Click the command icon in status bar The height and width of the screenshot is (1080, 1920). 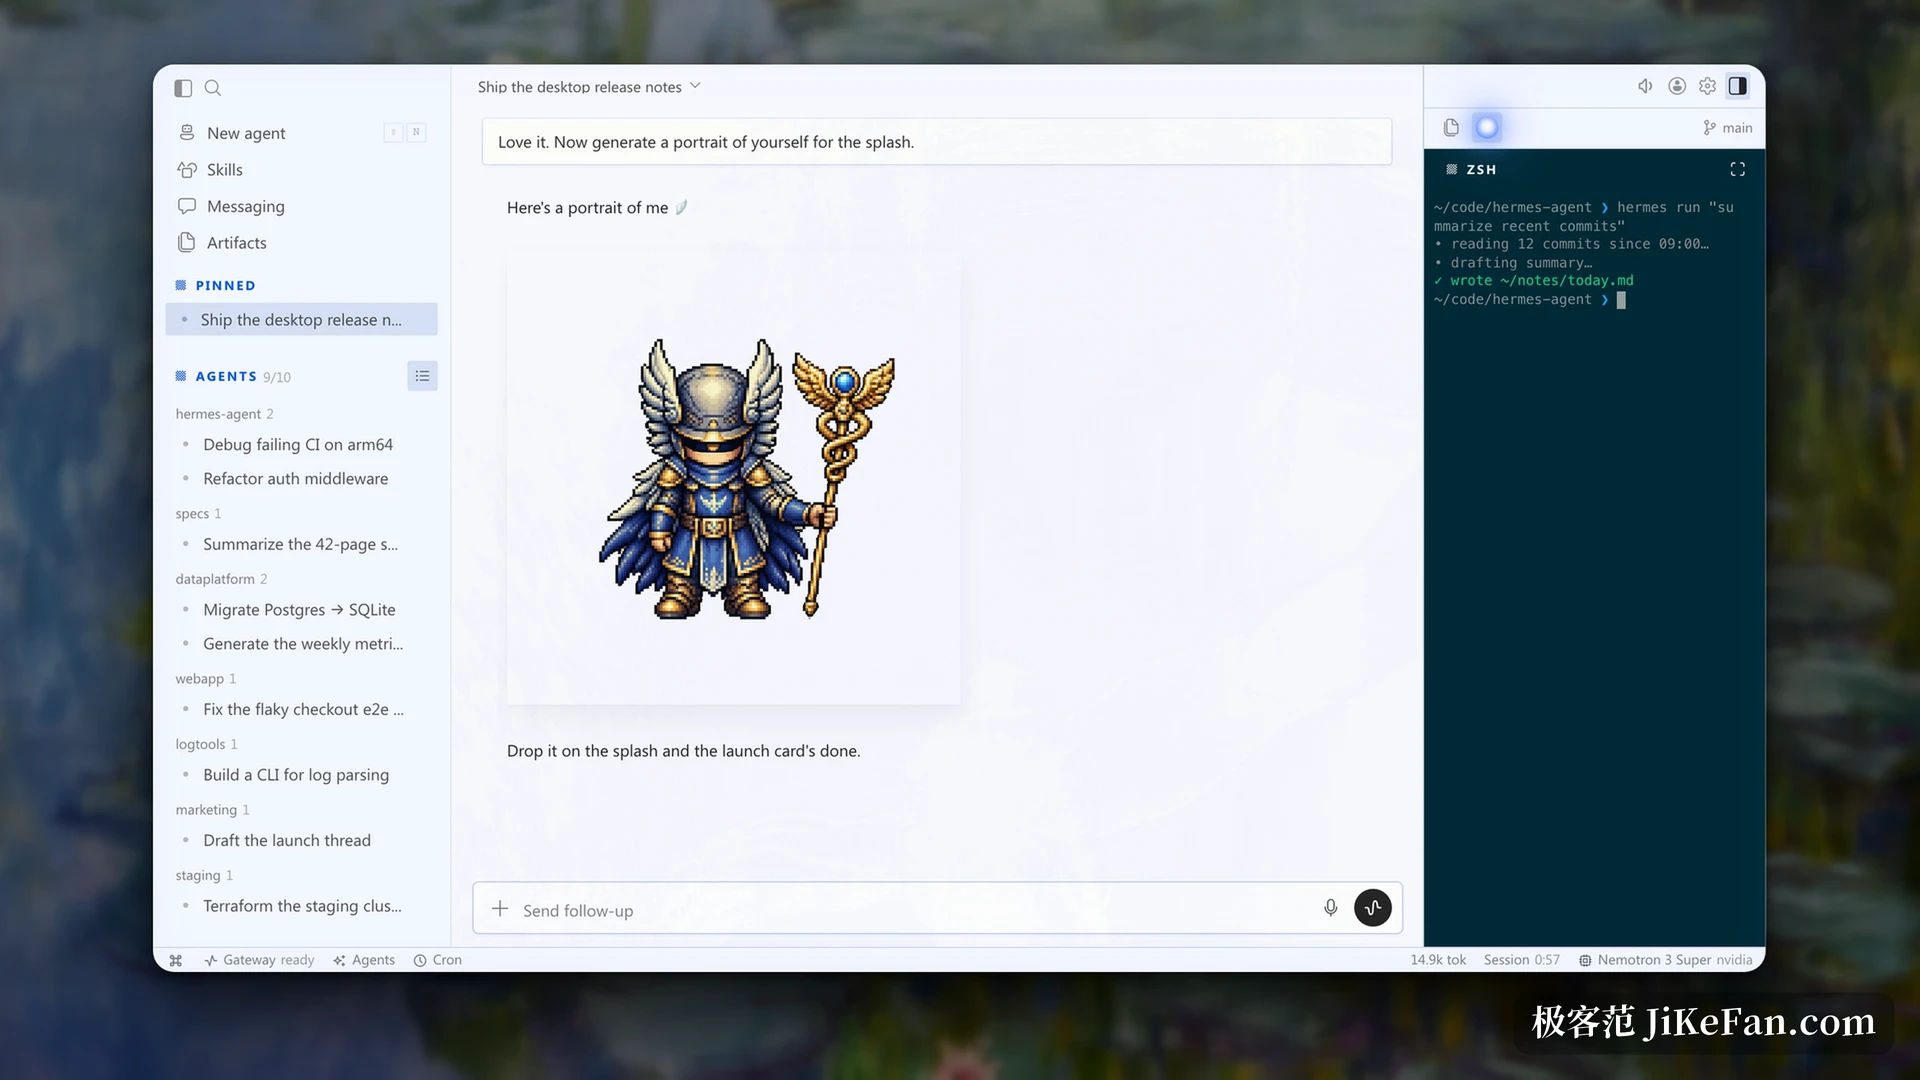coord(176,960)
